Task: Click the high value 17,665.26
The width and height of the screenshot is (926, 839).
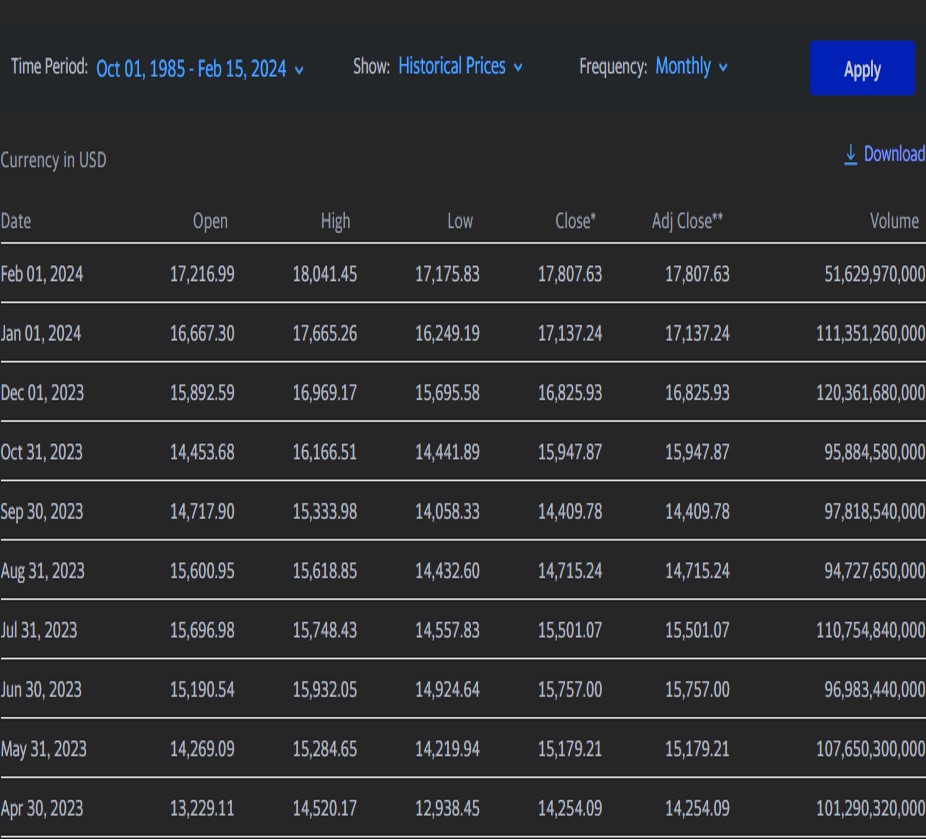Action: pyautogui.click(x=325, y=334)
